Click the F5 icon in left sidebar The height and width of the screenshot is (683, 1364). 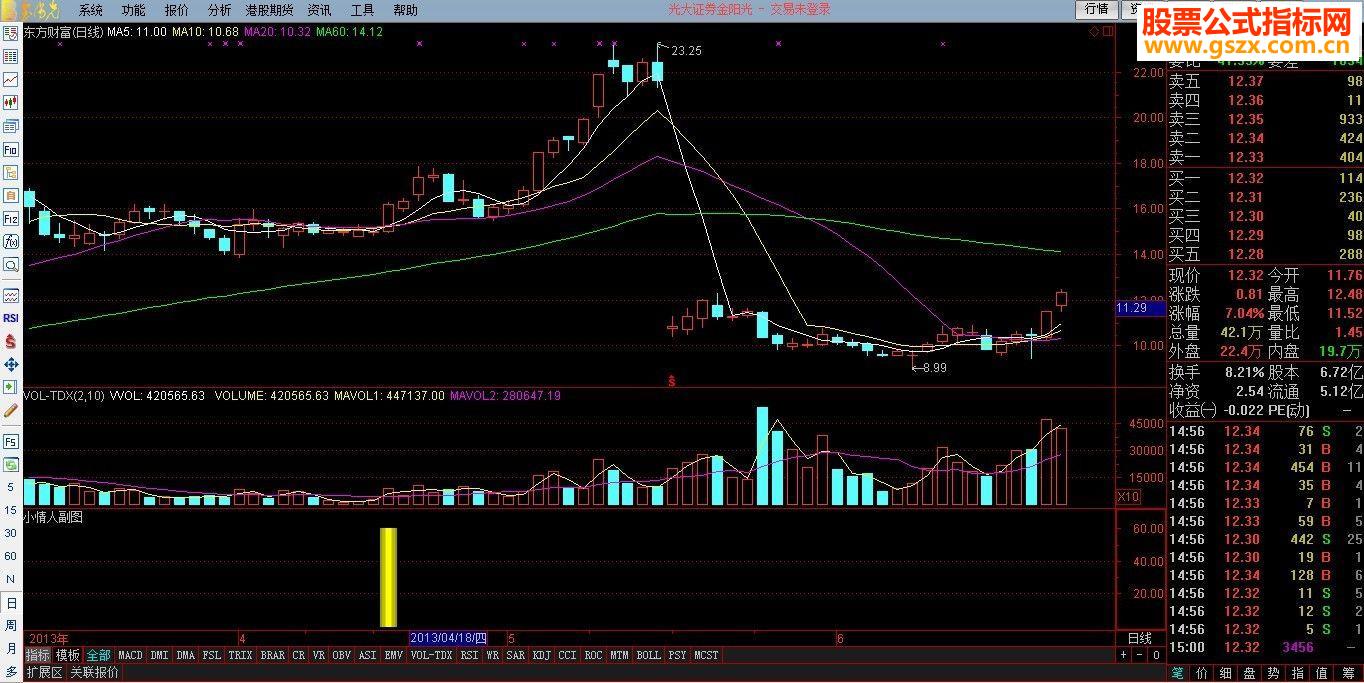[x=11, y=441]
